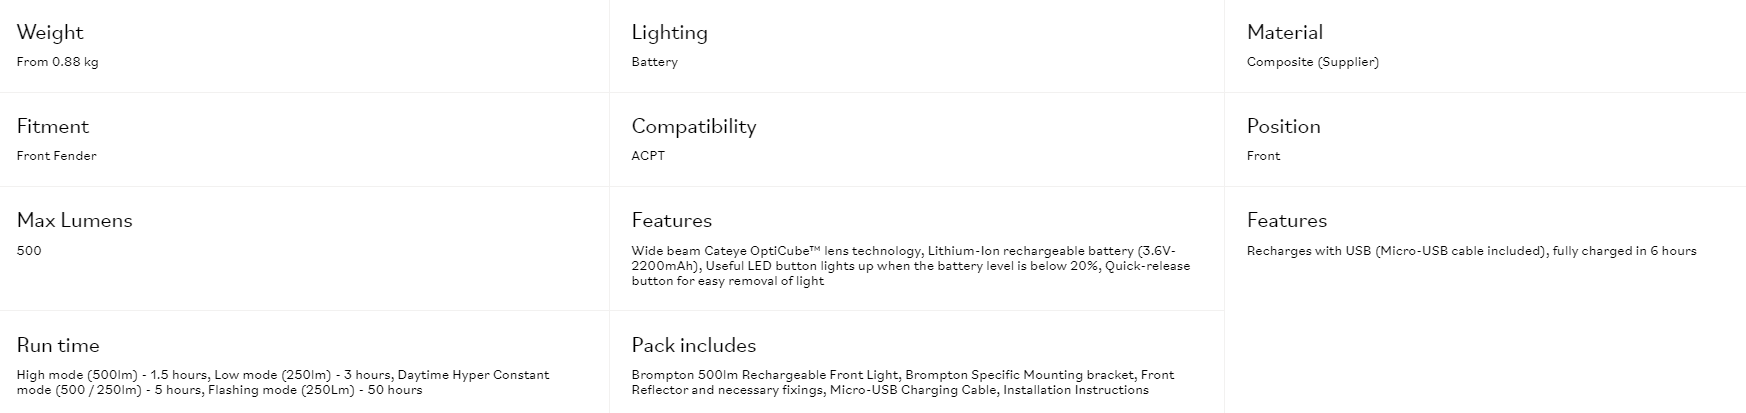1746x413 pixels.
Task: Select the "ACPT" compatibility value
Action: [x=648, y=156]
